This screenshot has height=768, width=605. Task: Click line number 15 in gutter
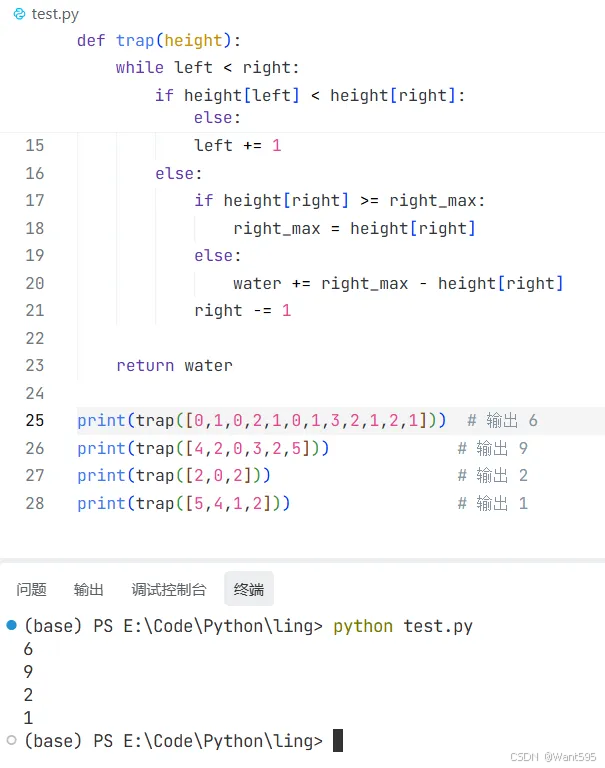coord(35,145)
